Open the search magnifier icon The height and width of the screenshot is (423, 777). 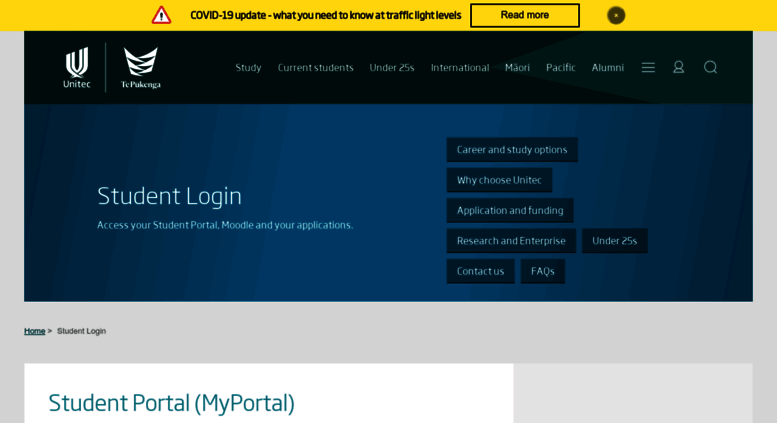[x=710, y=67]
